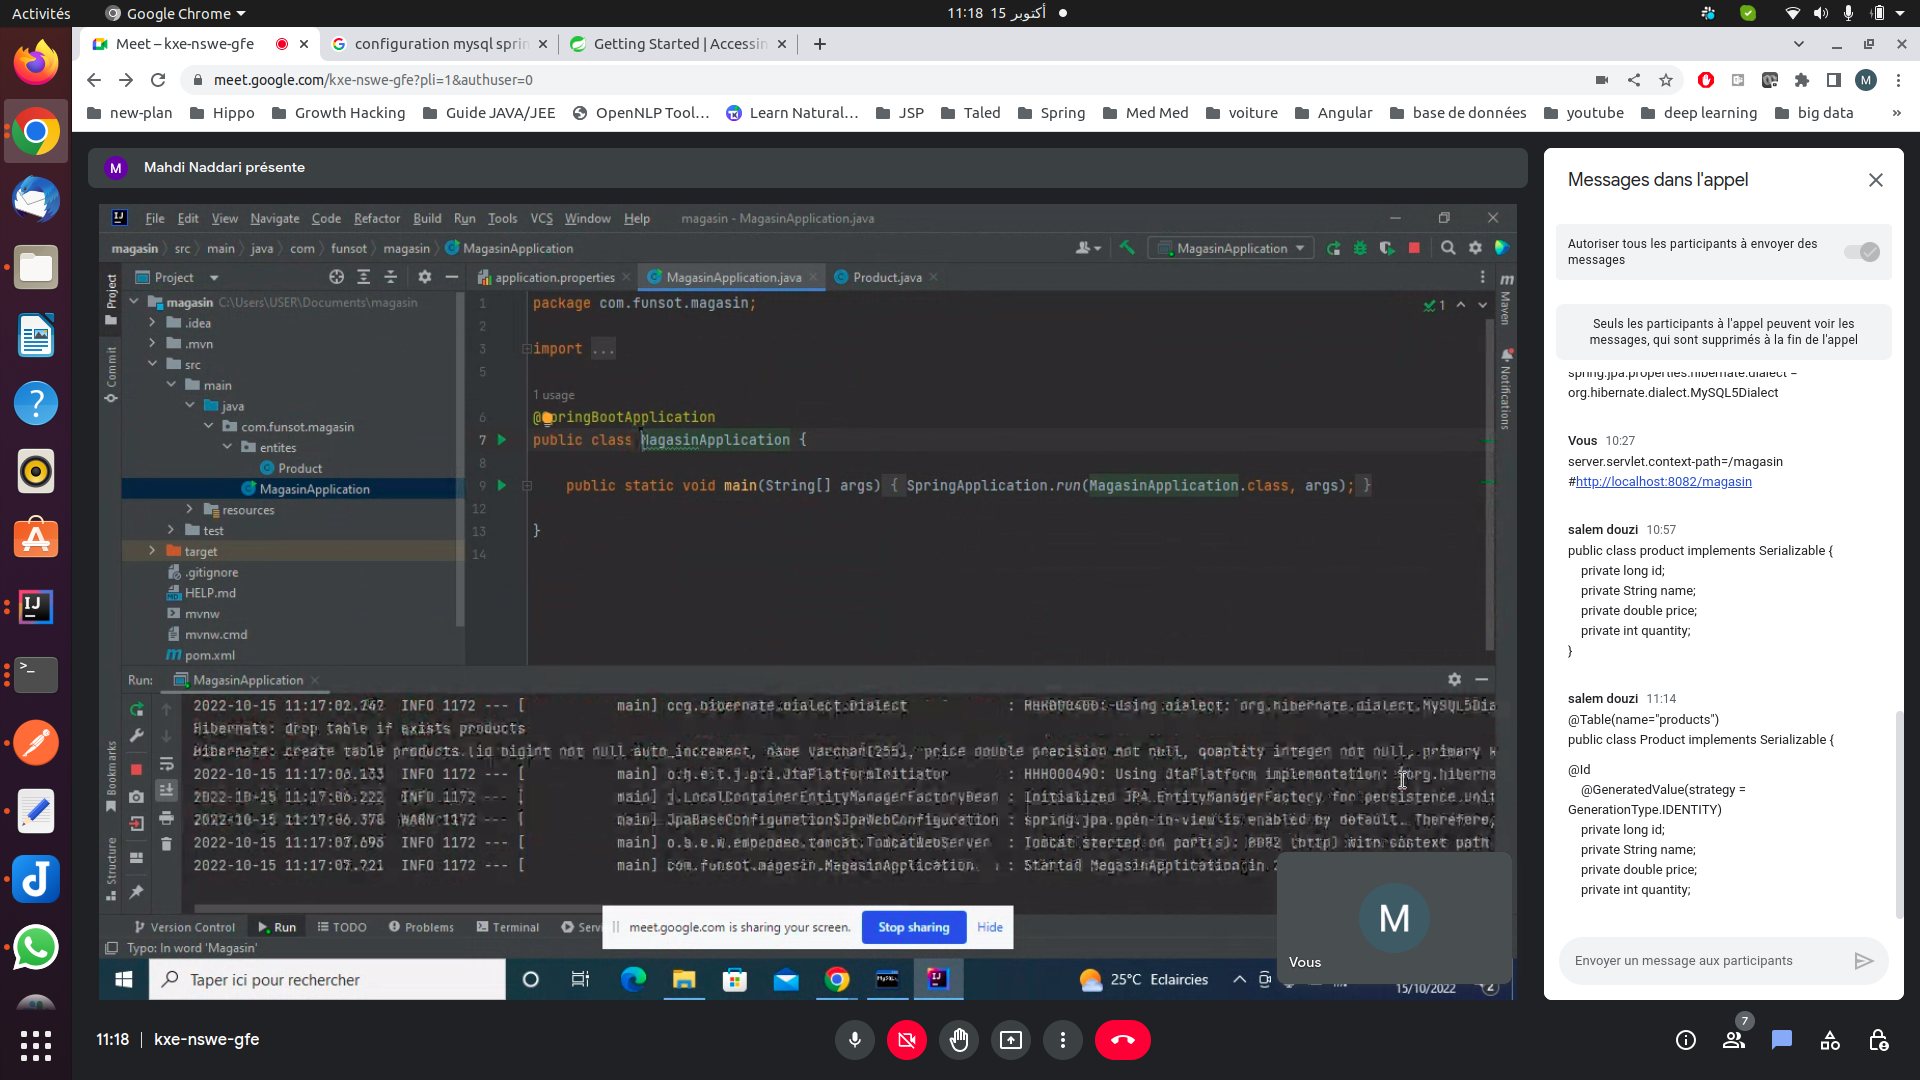Open Google Chrome app menu in top bar
This screenshot has width=1920, height=1080.
pyautogui.click(x=176, y=13)
